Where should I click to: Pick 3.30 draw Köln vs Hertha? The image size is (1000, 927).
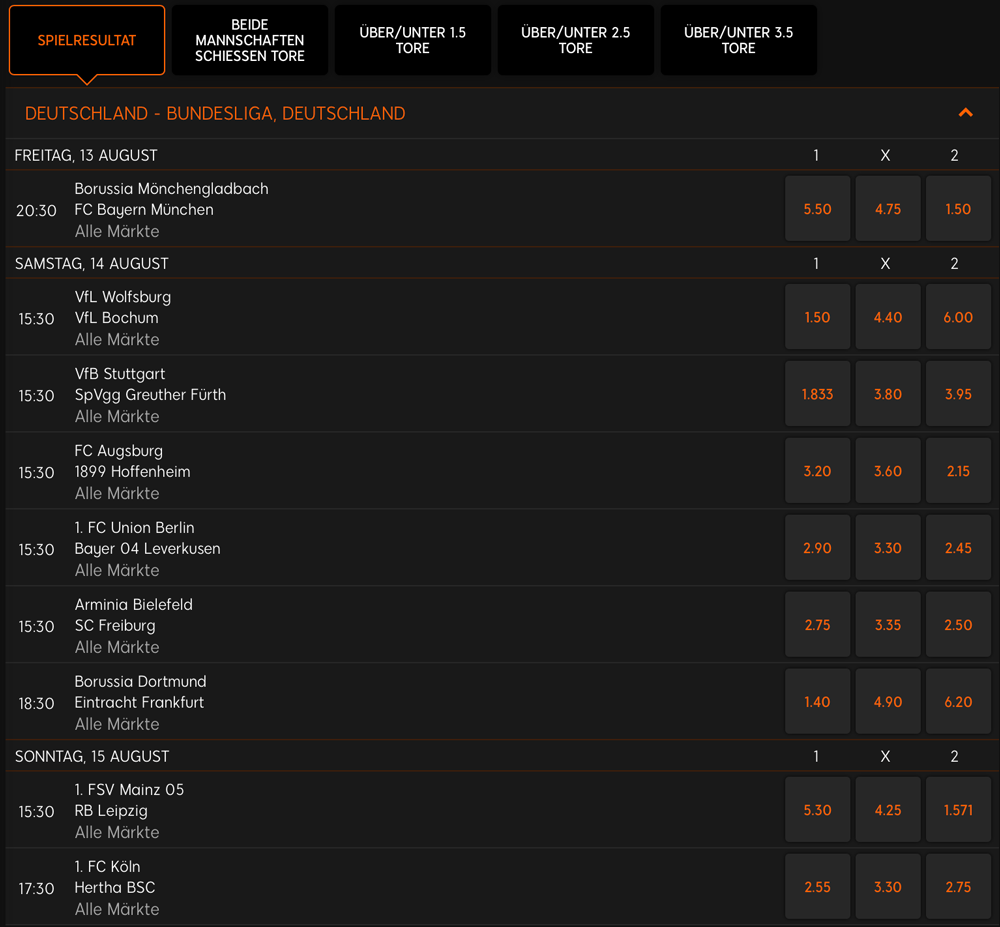(x=888, y=887)
